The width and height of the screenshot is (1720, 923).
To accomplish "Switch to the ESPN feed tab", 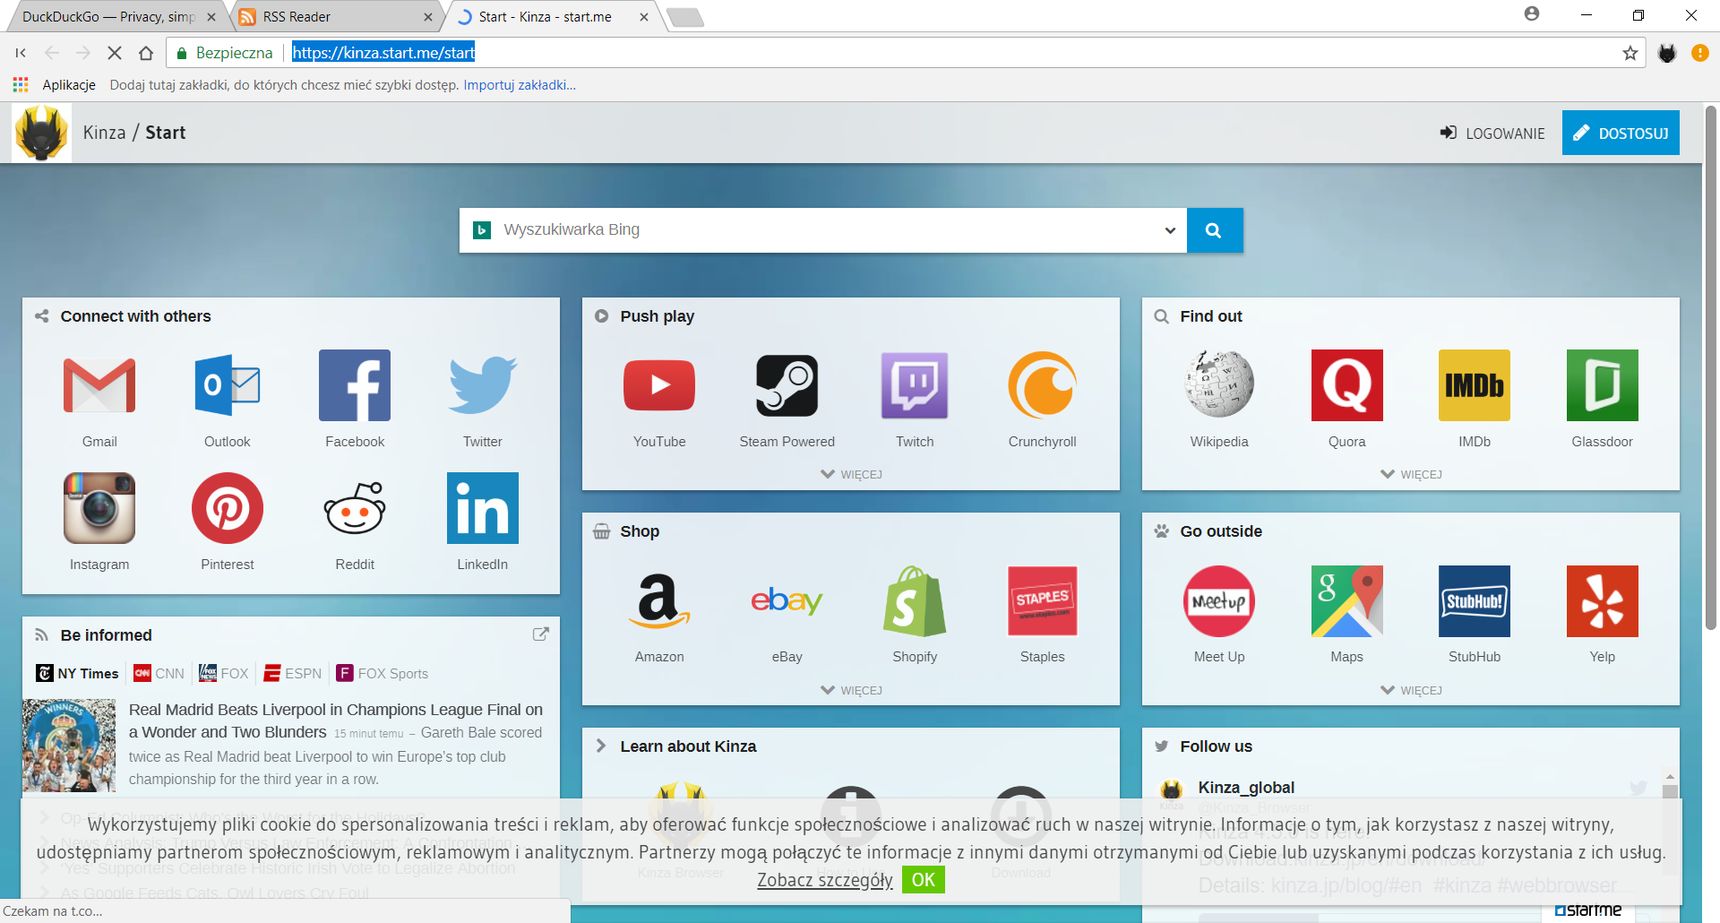I will 293,673.
